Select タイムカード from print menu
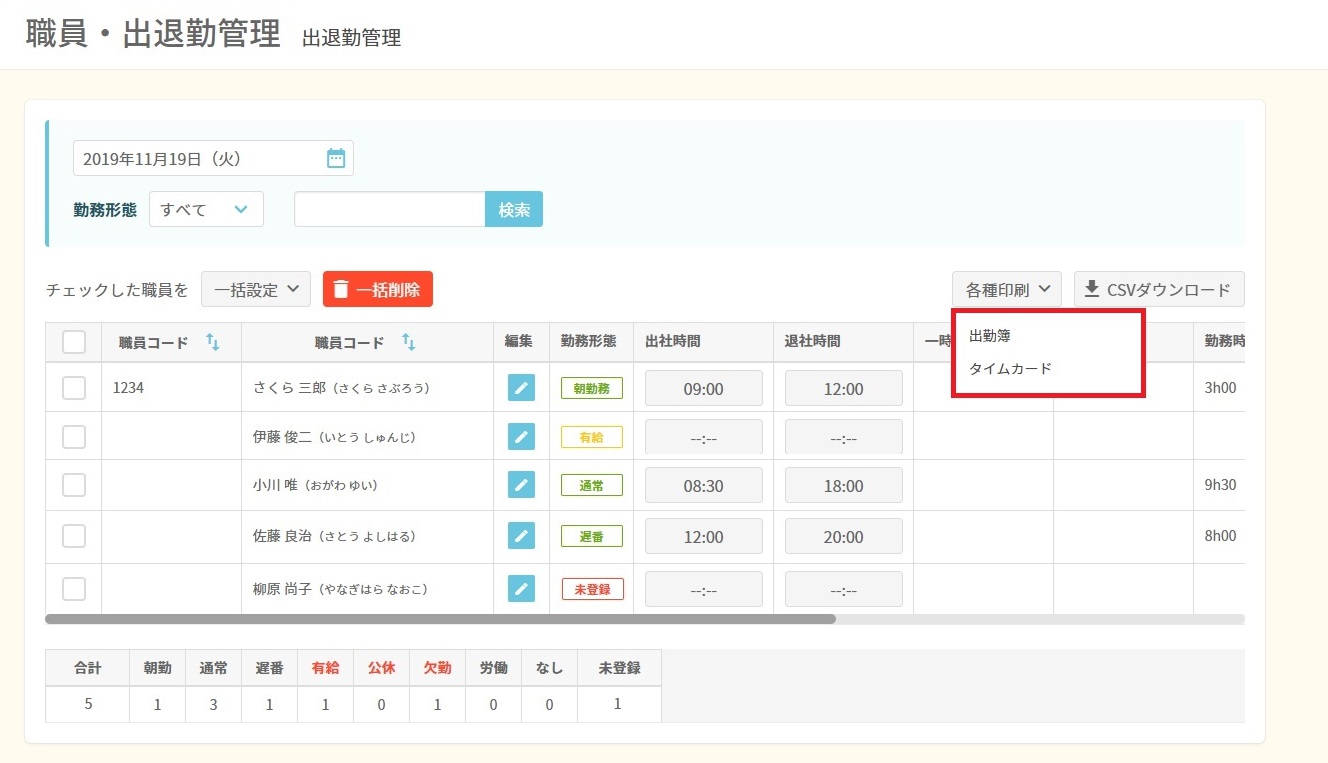The height and width of the screenshot is (763, 1328). pyautogui.click(x=1011, y=368)
